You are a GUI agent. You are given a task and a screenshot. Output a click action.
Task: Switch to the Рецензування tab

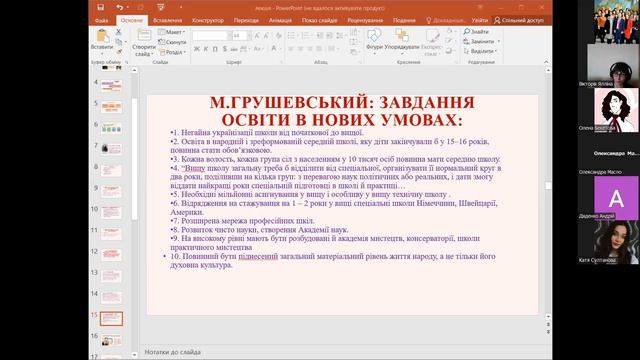365,20
